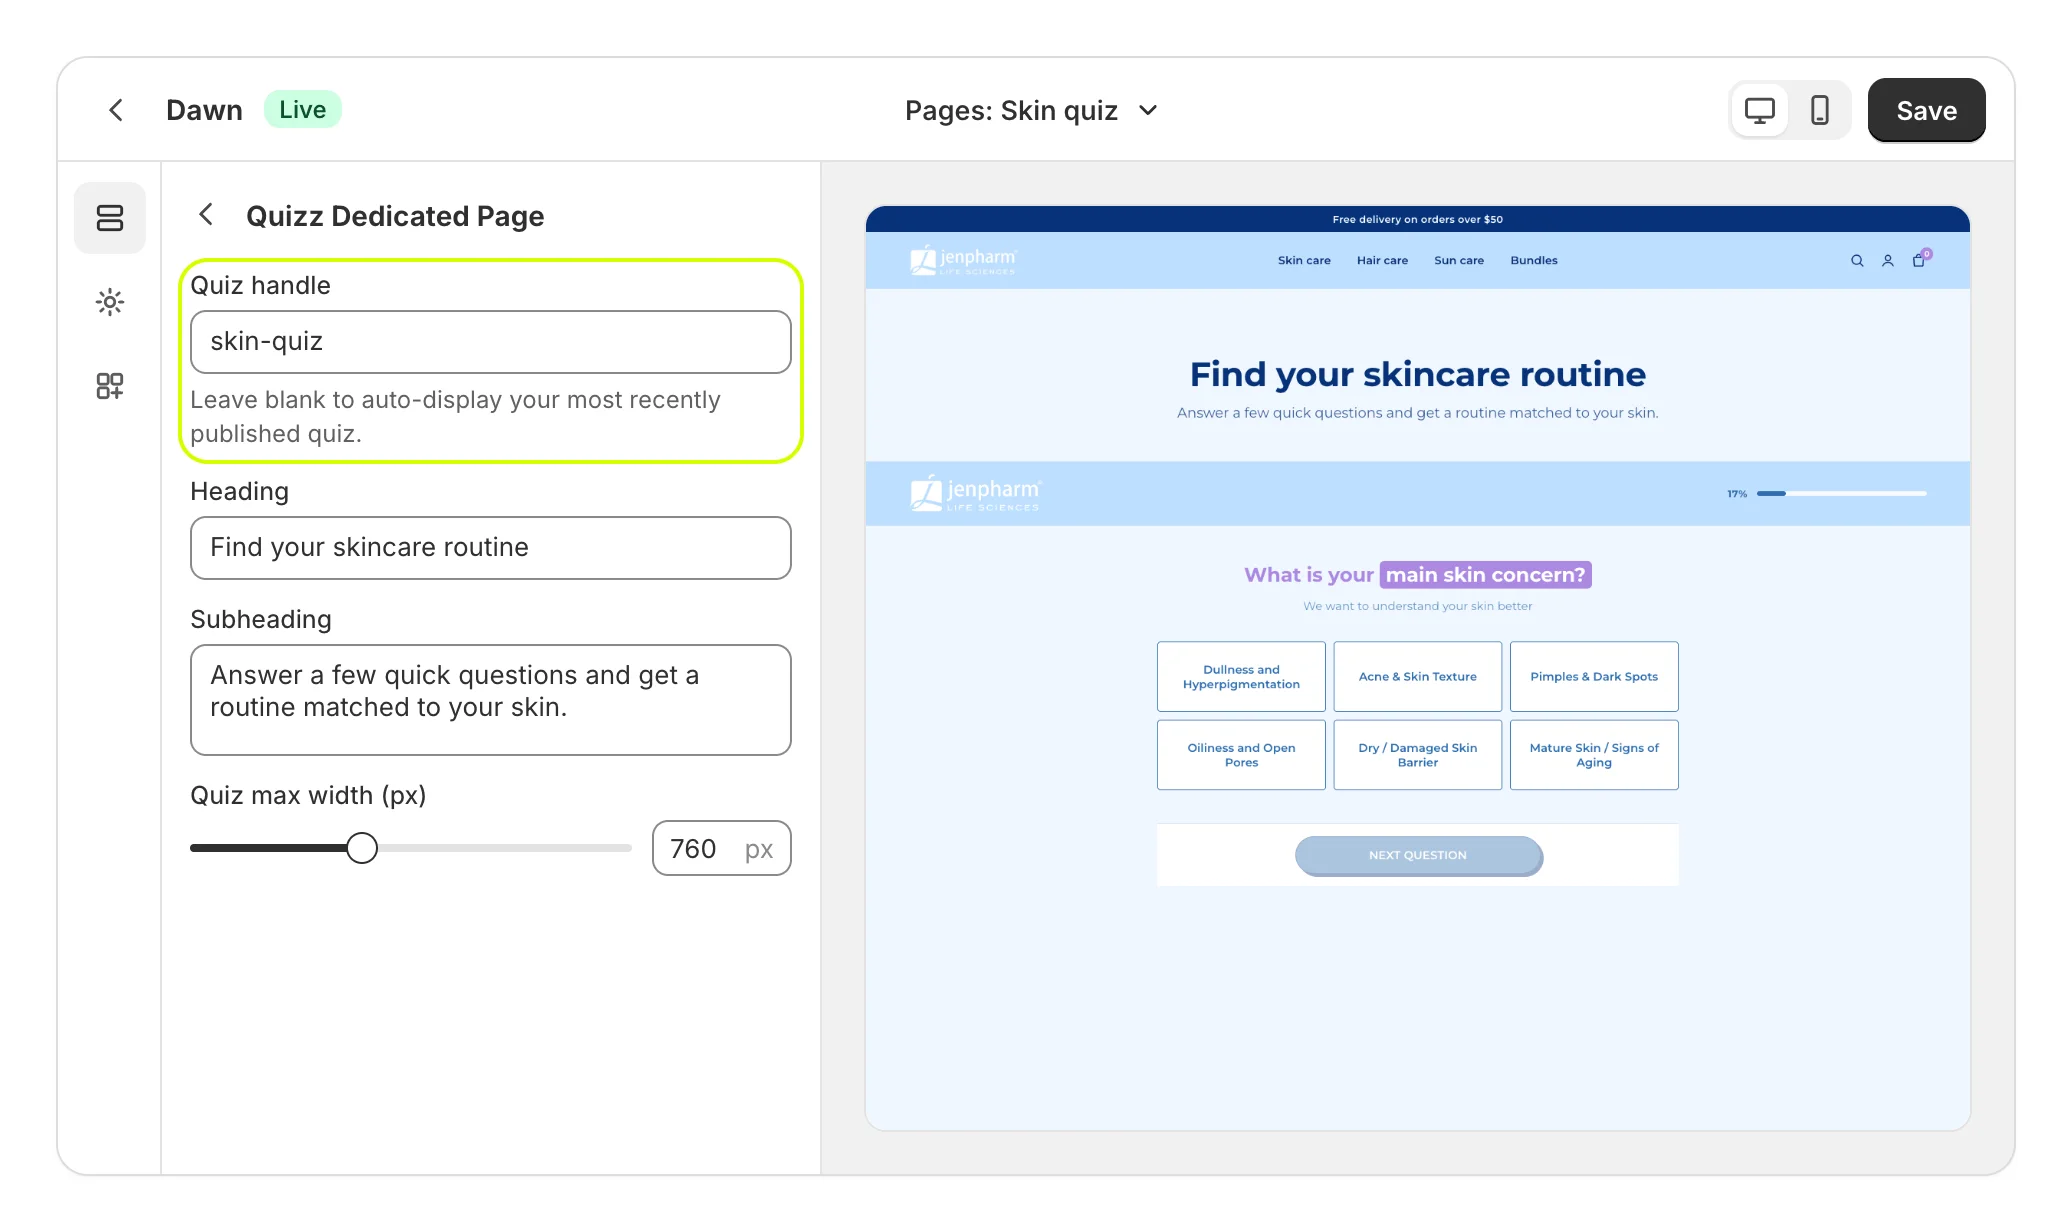The width and height of the screenshot is (2072, 1232).
Task: Click the search icon in store header
Action: coord(1857,261)
